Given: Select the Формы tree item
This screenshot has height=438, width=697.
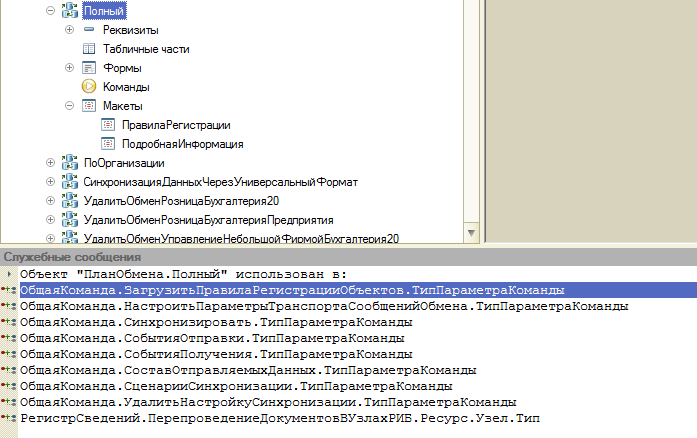Looking at the screenshot, I should click(x=122, y=68).
